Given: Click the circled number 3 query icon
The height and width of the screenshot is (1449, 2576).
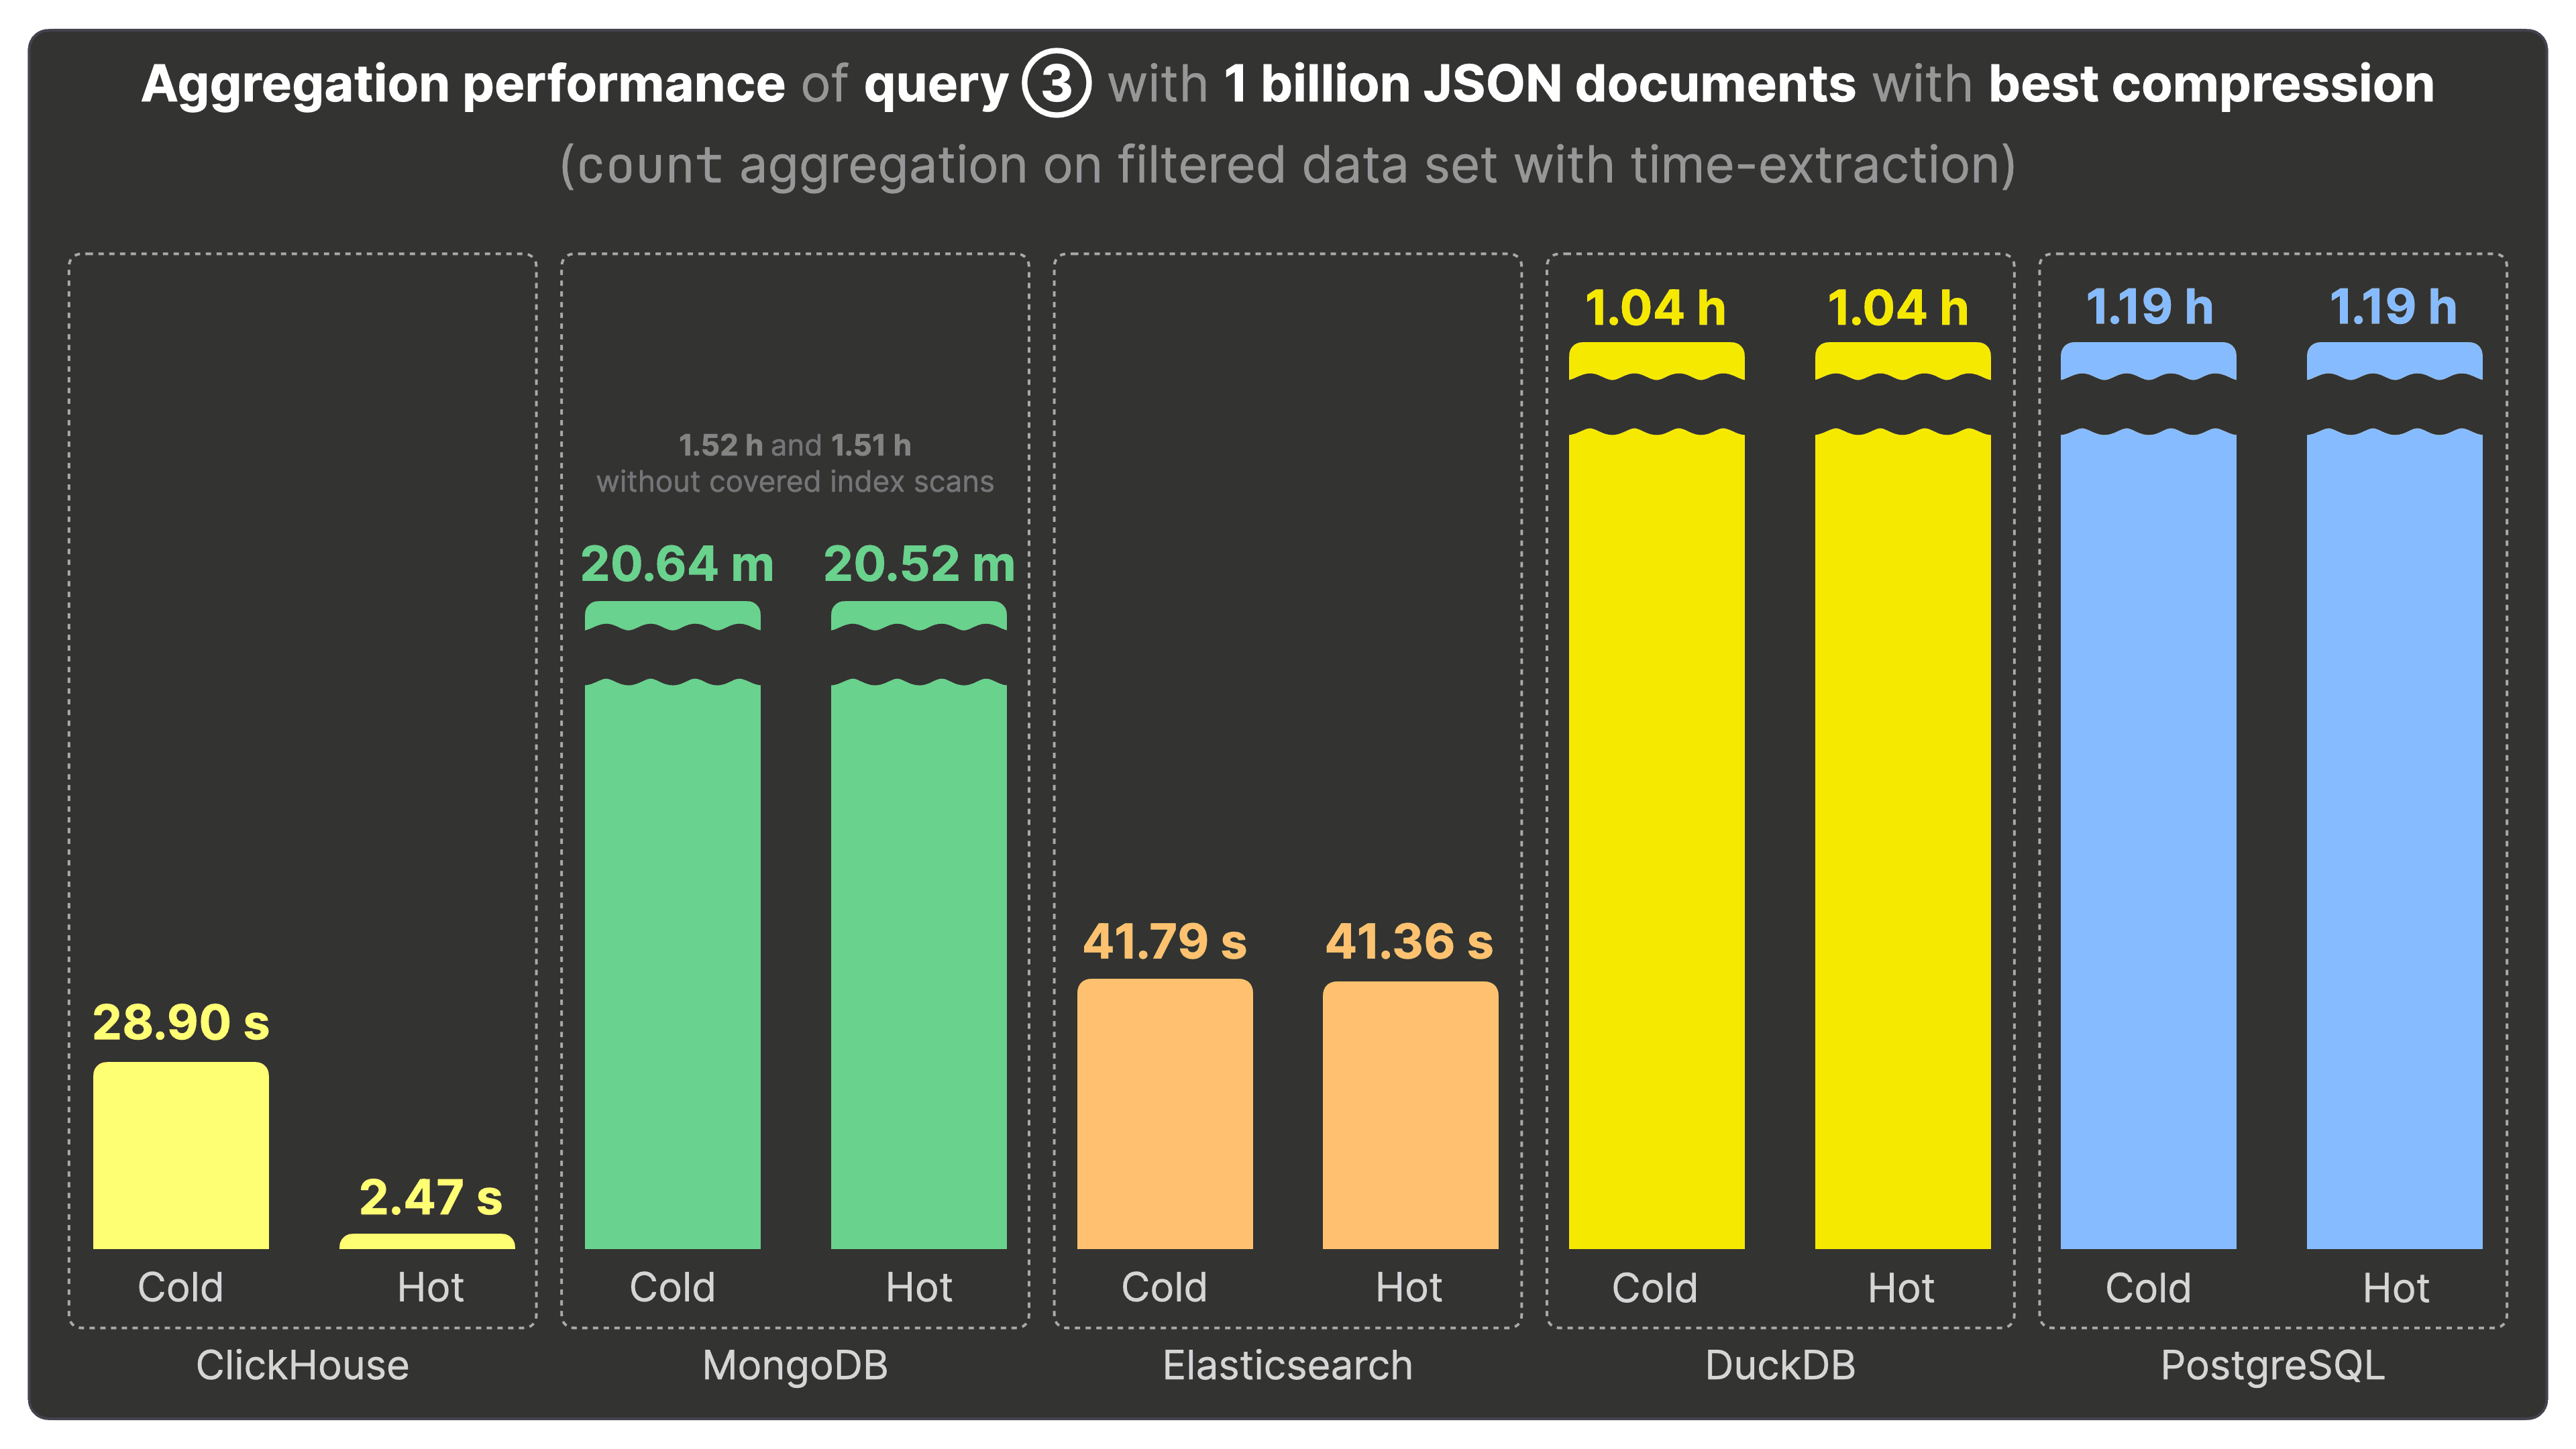Looking at the screenshot, I should tap(1056, 83).
